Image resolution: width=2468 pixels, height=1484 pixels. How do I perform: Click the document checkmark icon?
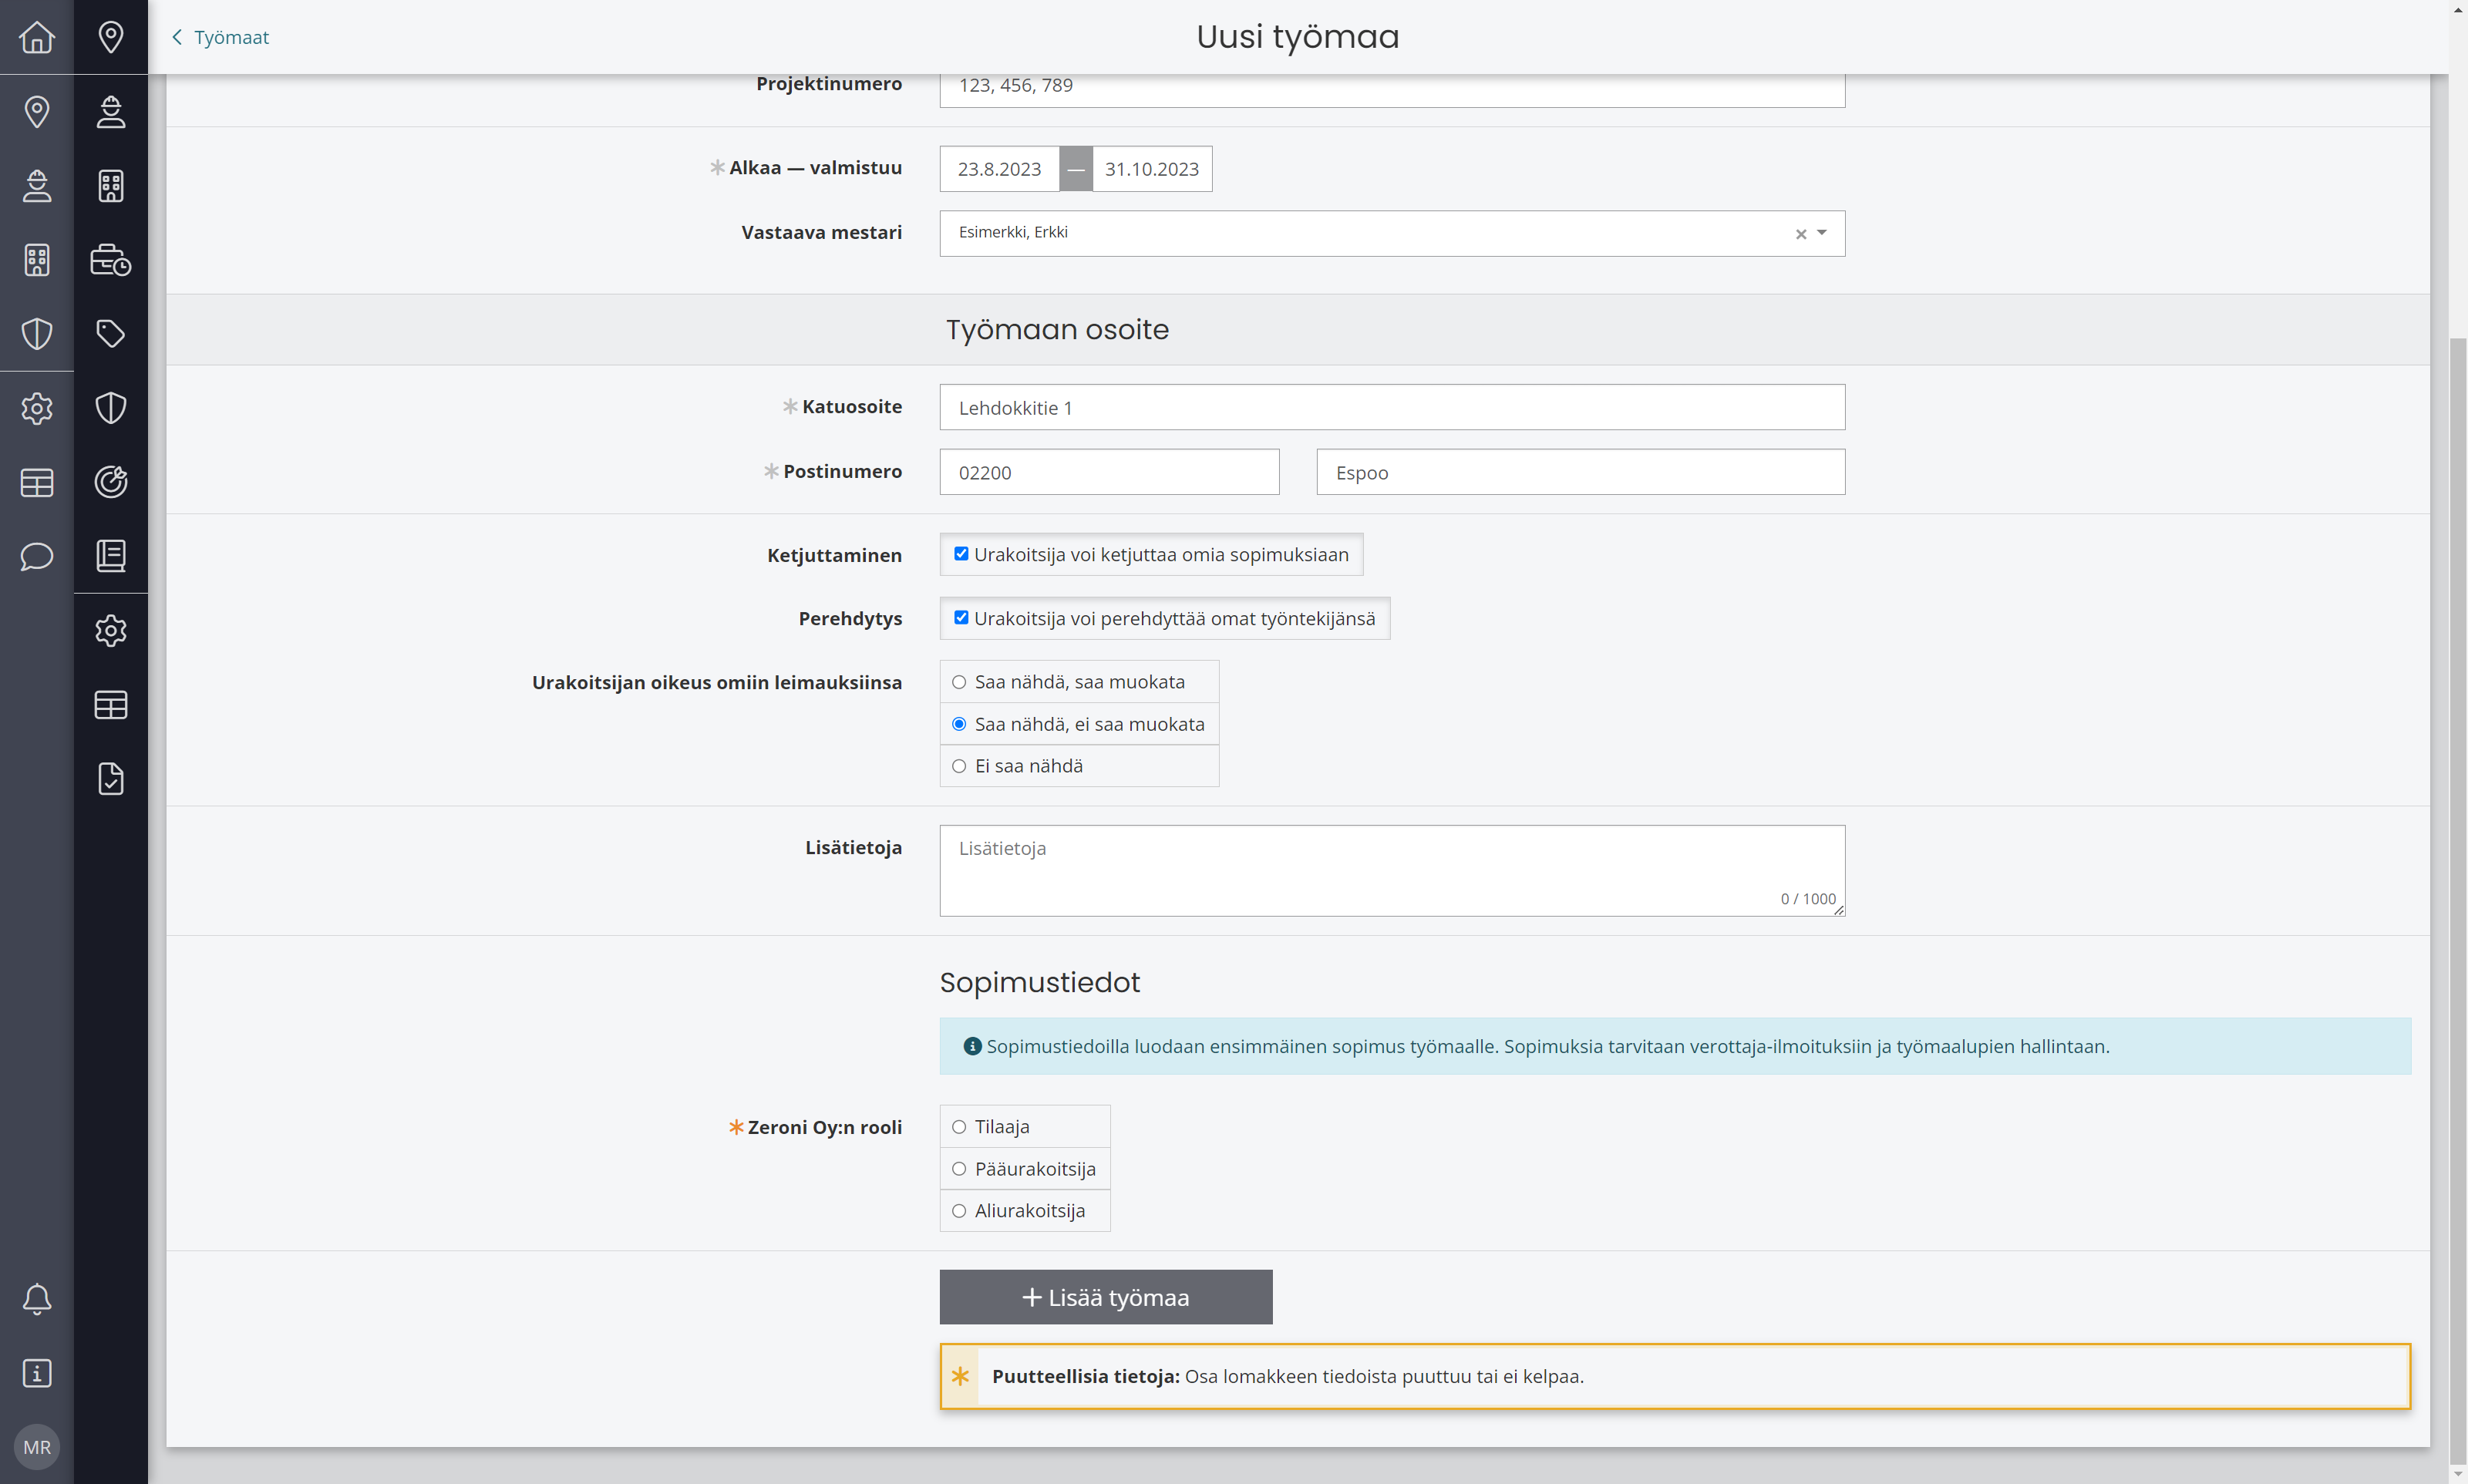(111, 779)
